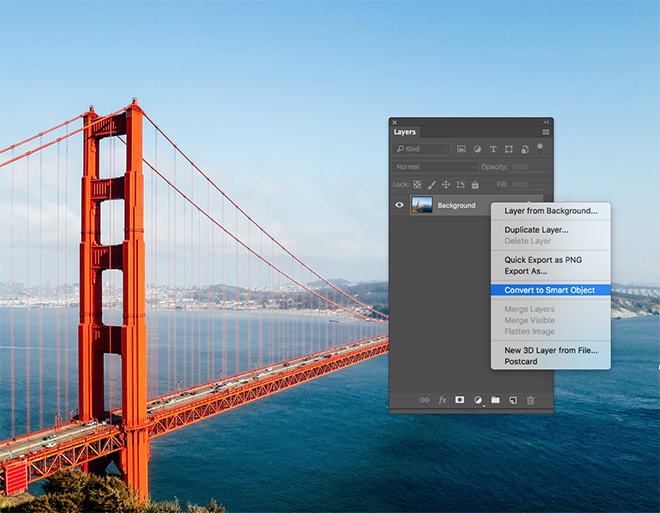Toggle lock transparent pixels
The width and height of the screenshot is (660, 513).
point(418,185)
